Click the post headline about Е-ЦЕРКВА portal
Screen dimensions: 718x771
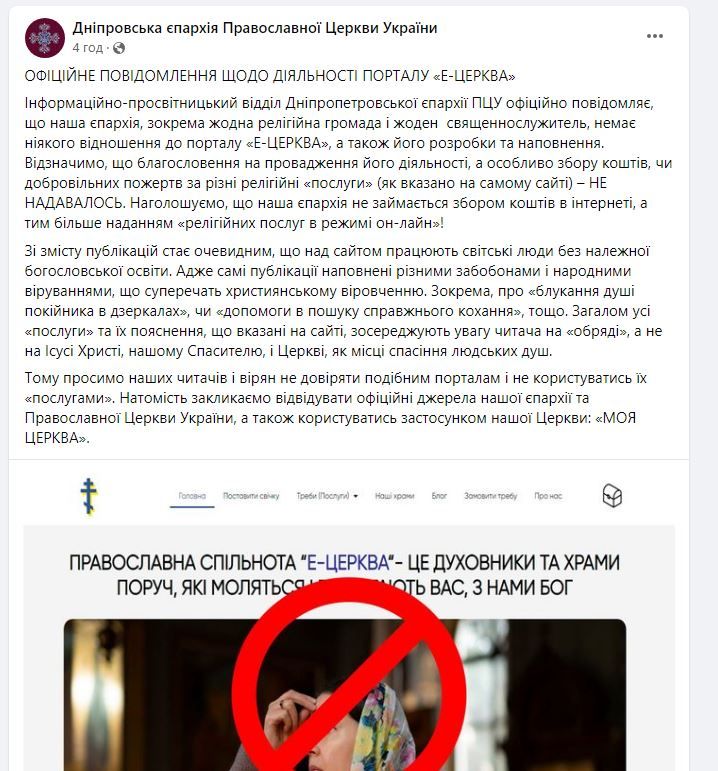pyautogui.click(x=270, y=76)
